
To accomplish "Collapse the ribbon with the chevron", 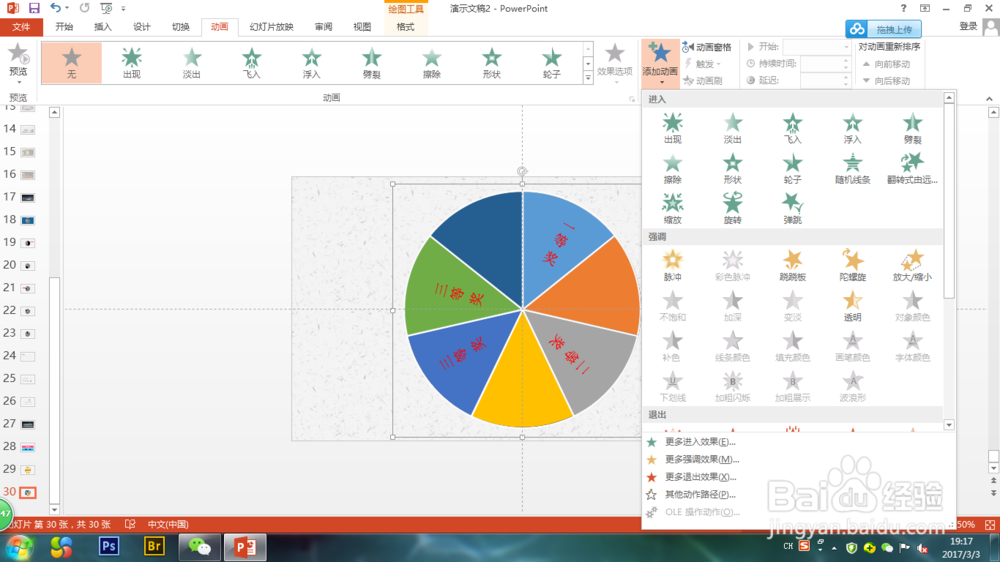I will point(989,99).
